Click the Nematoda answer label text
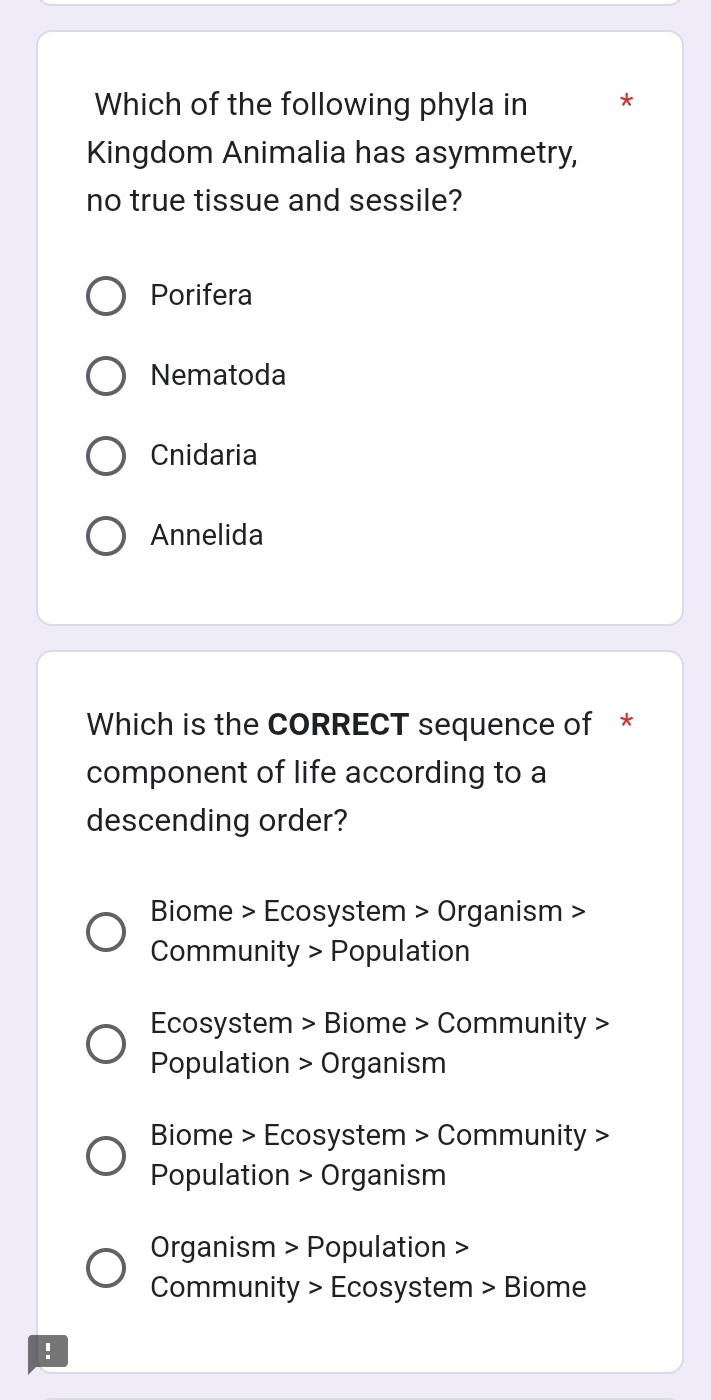 tap(218, 376)
